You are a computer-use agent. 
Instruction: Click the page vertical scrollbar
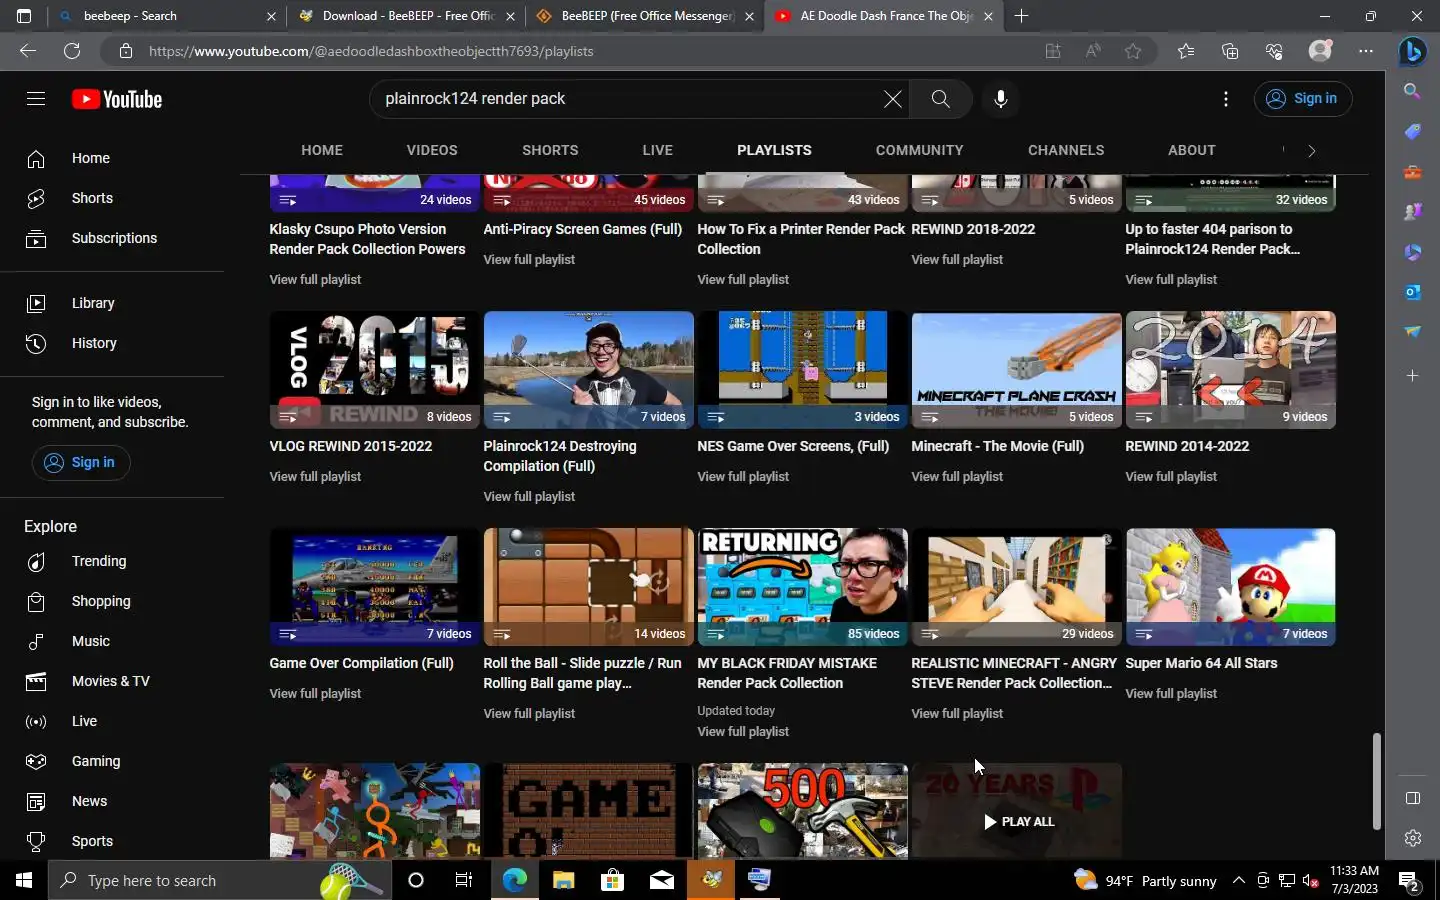point(1377,781)
